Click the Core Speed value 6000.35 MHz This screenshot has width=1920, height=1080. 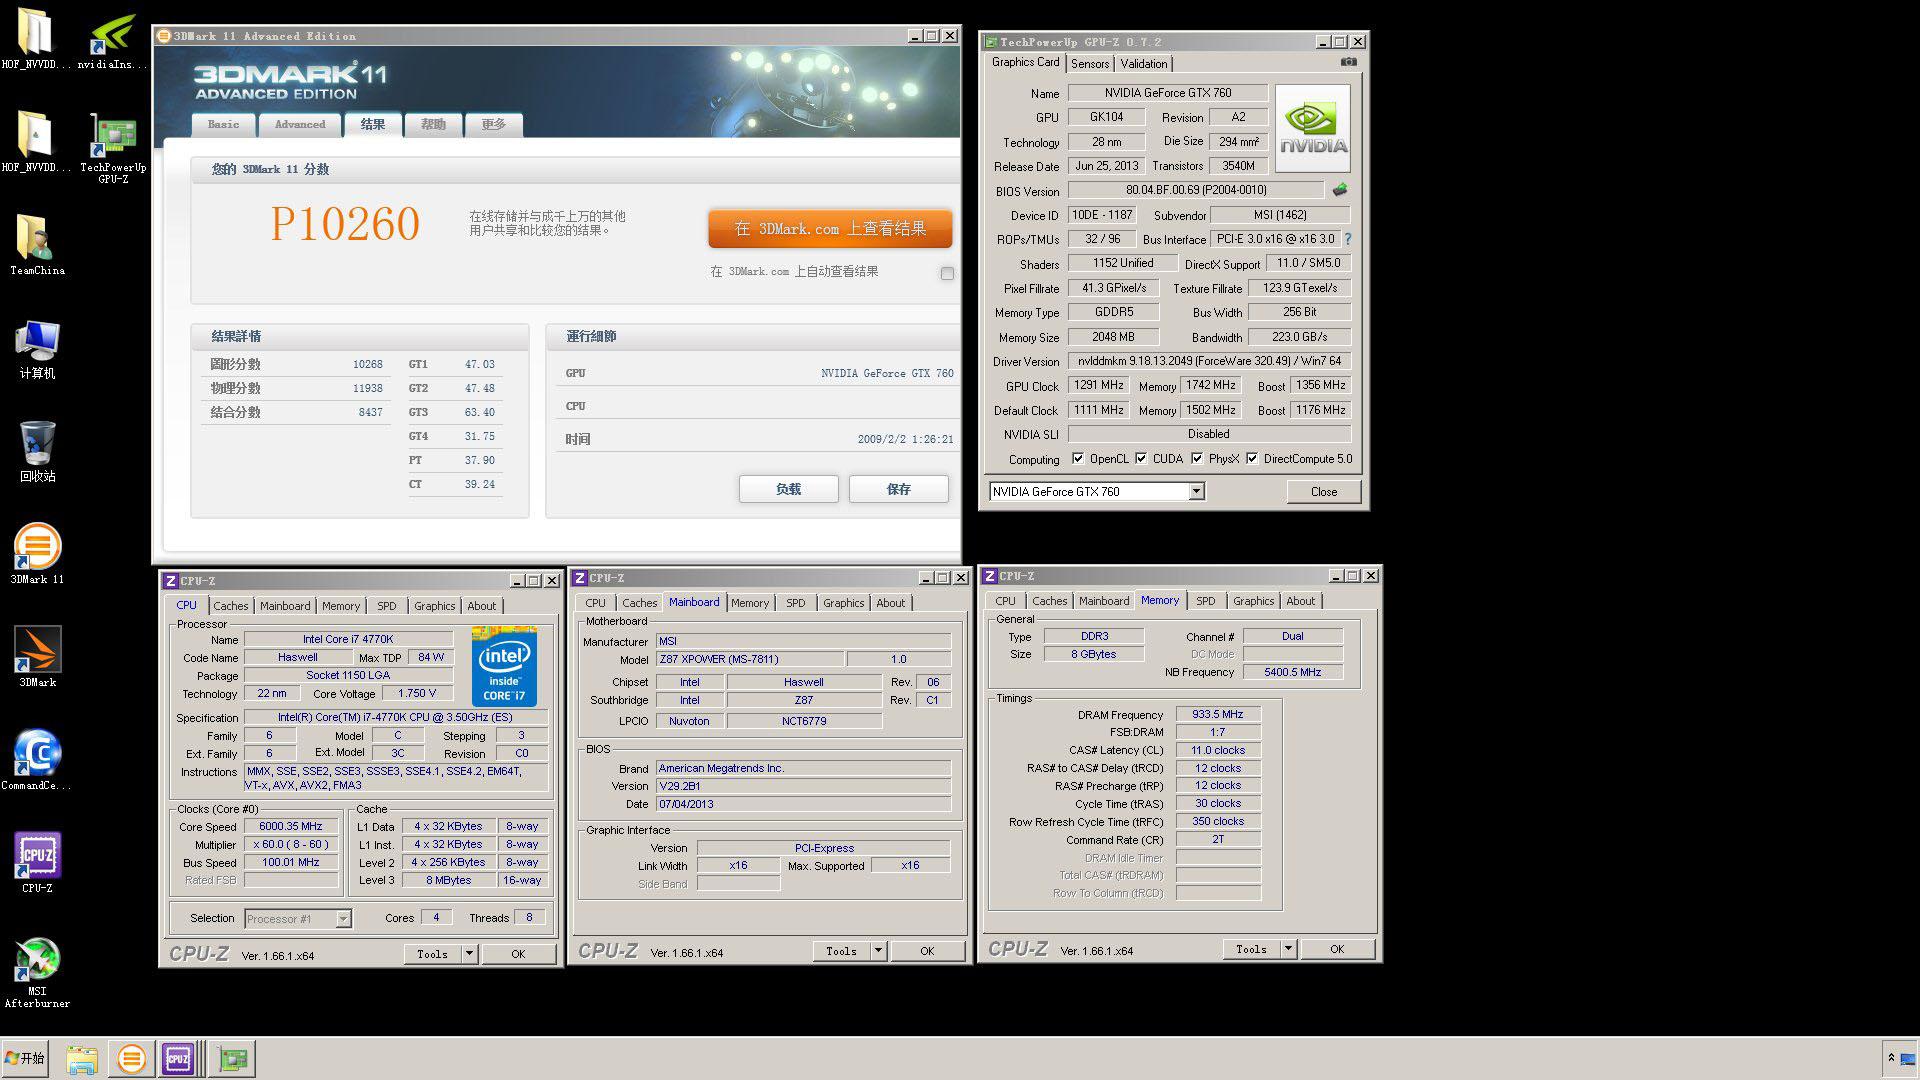pos(291,826)
